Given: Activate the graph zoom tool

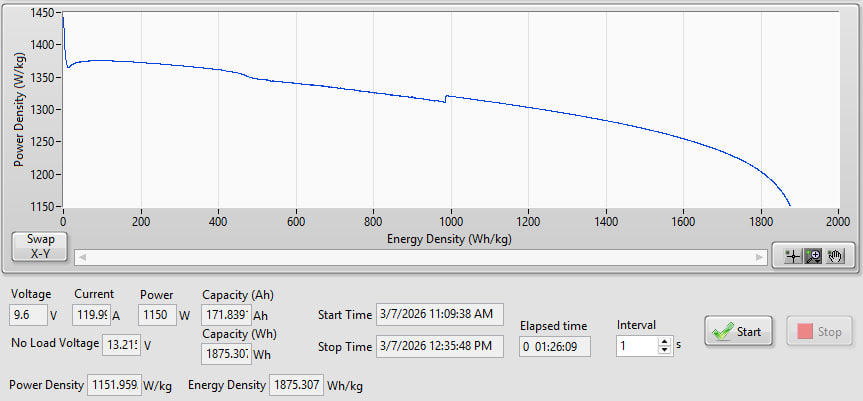Looking at the screenshot, I should click(x=815, y=256).
